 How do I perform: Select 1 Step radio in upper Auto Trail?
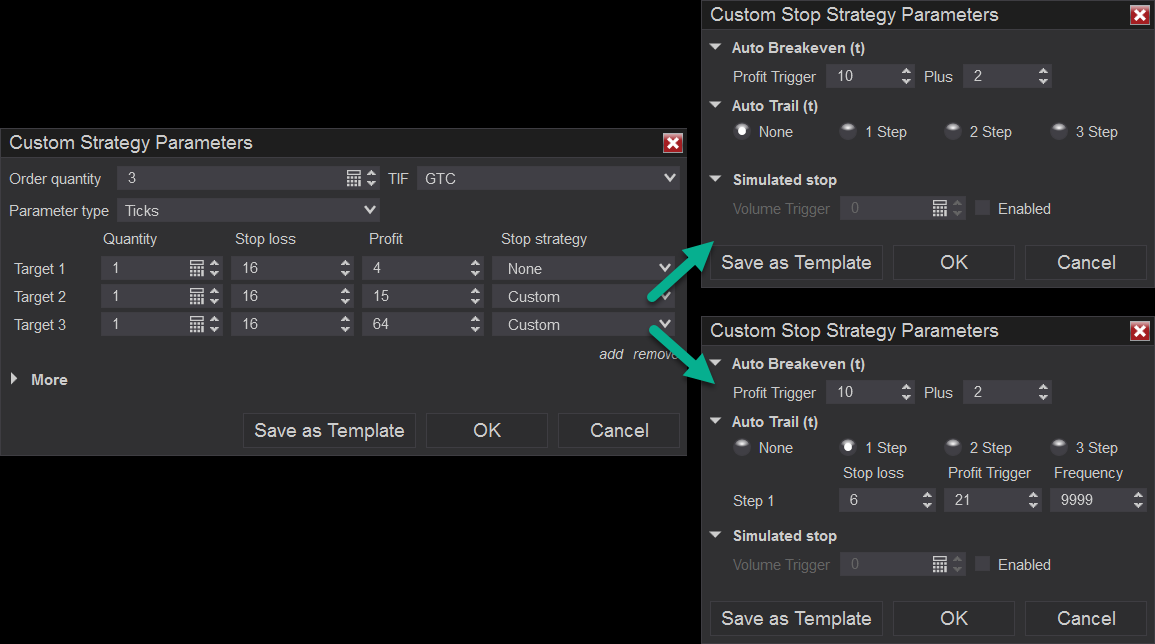pyautogui.click(x=848, y=131)
